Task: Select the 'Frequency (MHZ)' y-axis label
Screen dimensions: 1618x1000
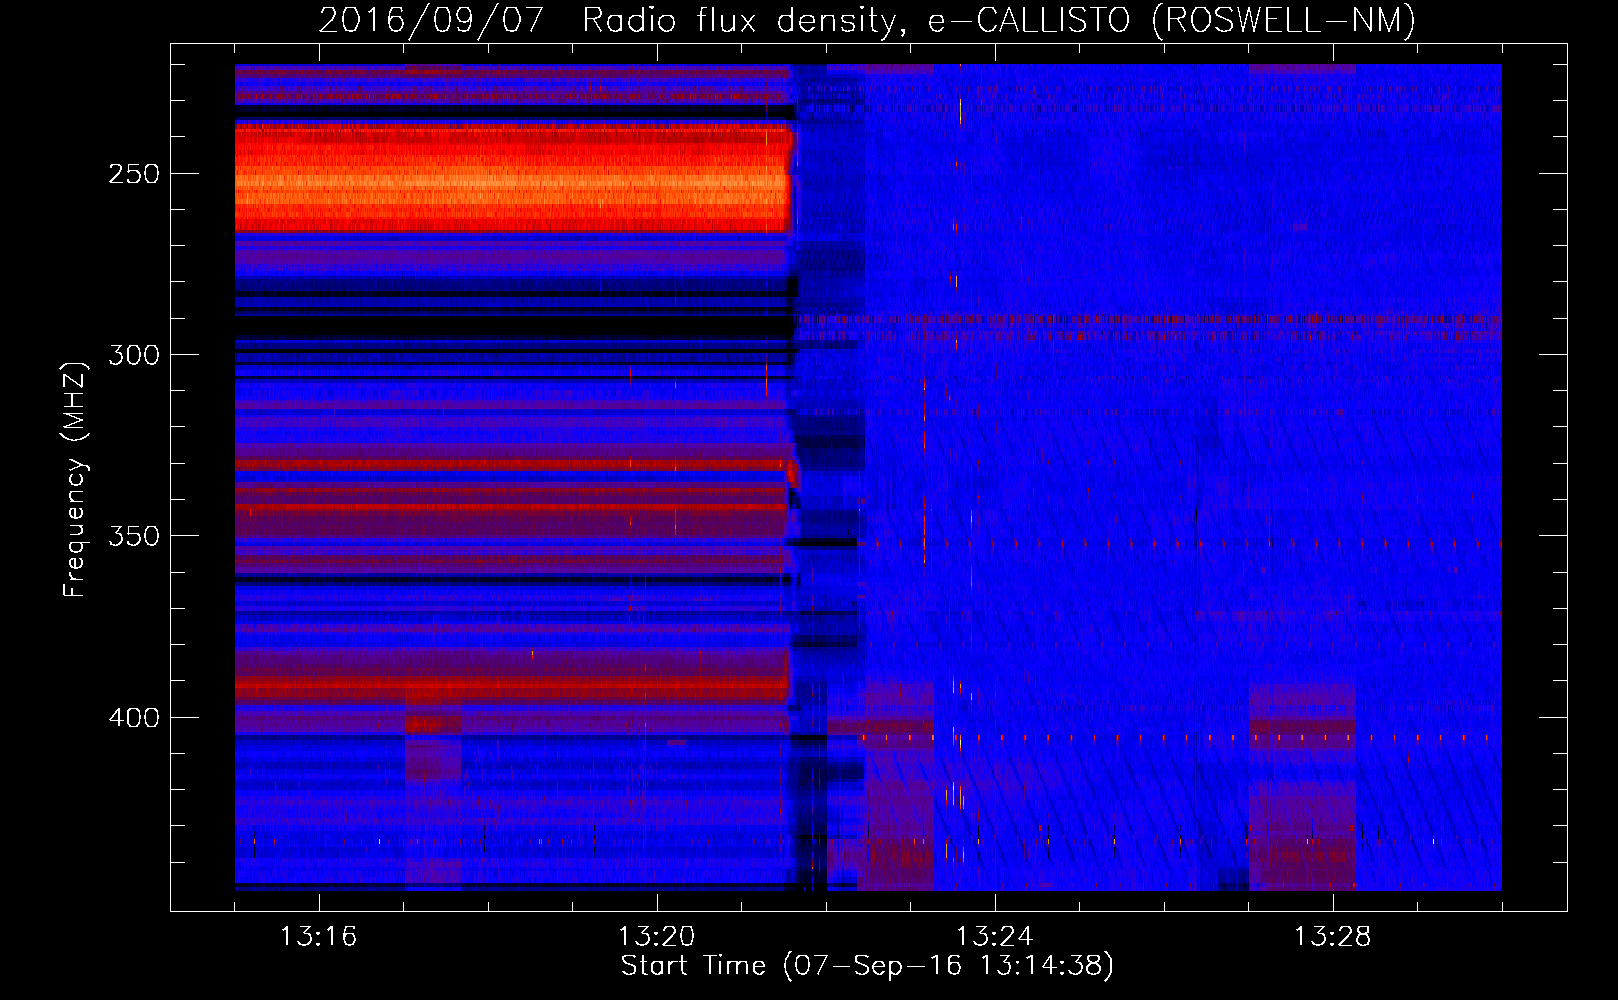Action: click(x=75, y=479)
